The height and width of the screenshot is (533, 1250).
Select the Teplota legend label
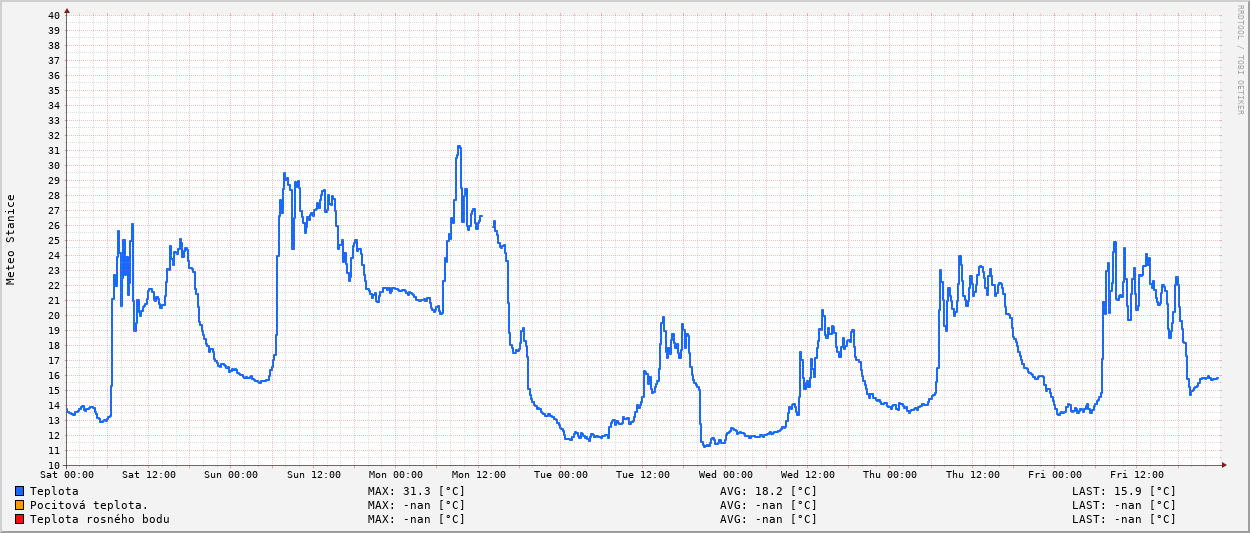54,491
